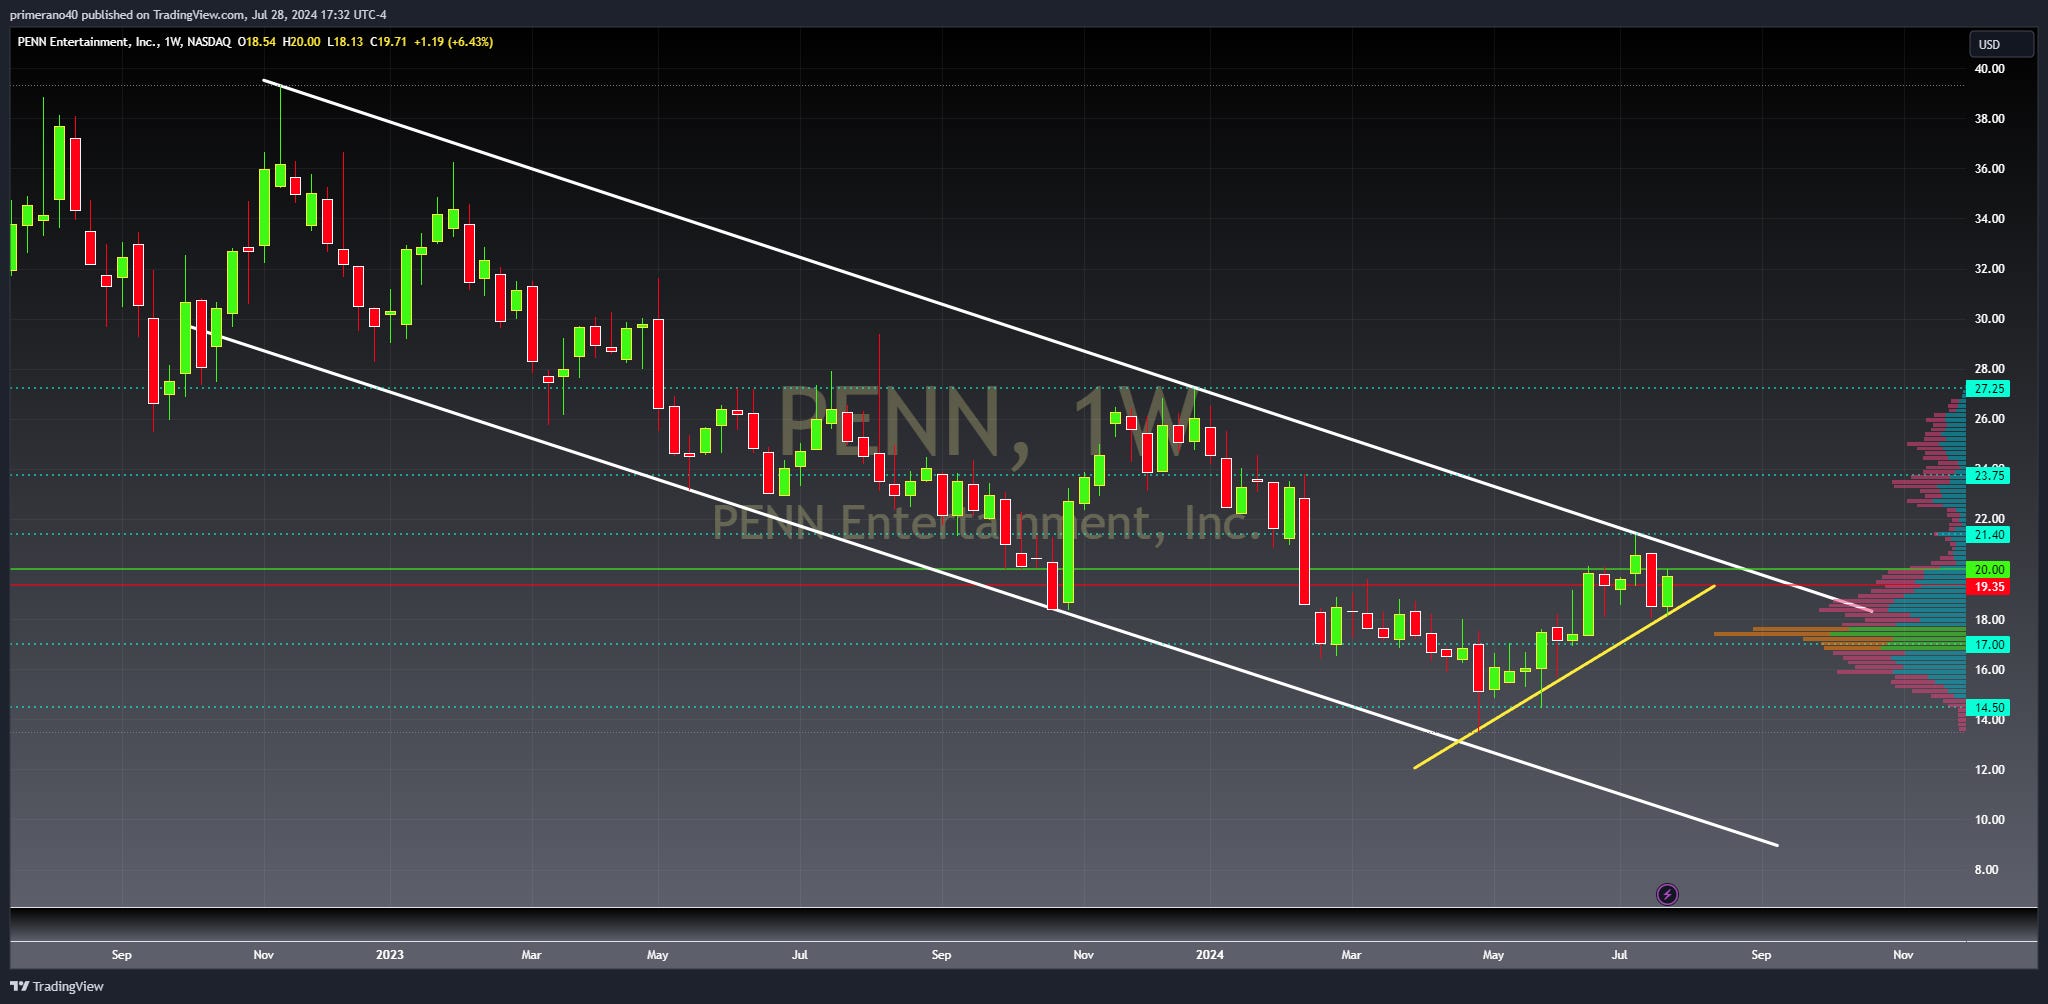
Task: Select the low value L18.13
Action: click(x=345, y=42)
